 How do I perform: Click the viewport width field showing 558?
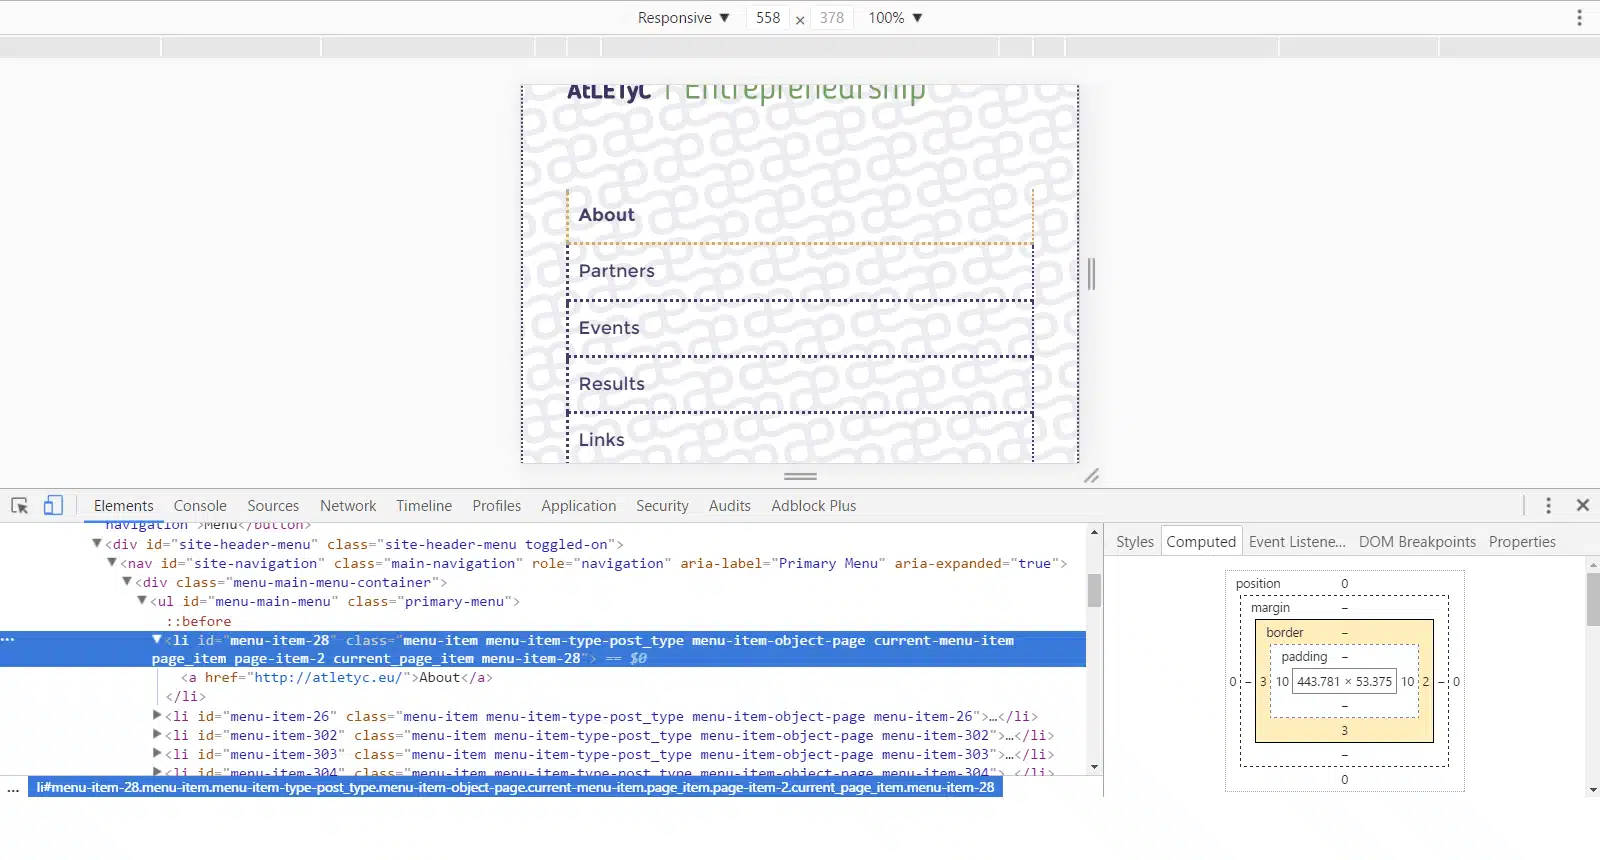[767, 18]
